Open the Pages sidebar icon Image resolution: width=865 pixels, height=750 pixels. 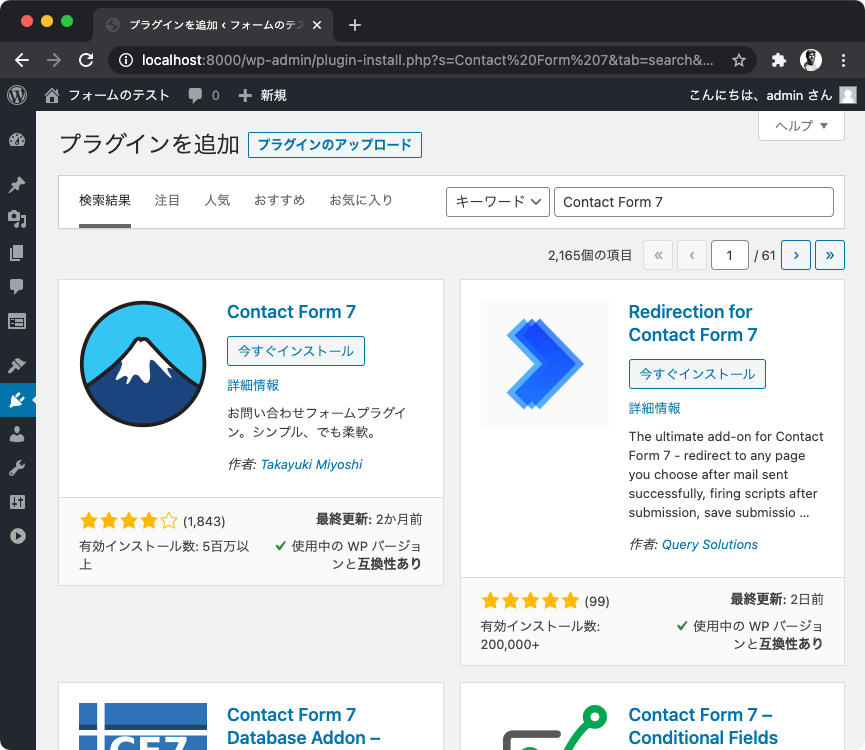point(17,253)
